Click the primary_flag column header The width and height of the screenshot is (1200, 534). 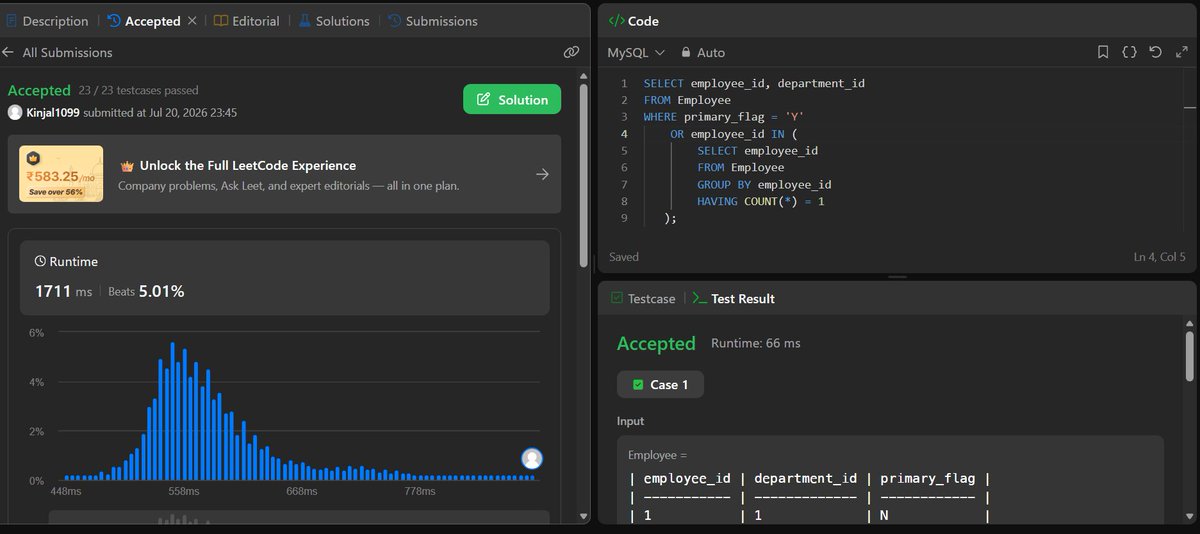pos(927,479)
